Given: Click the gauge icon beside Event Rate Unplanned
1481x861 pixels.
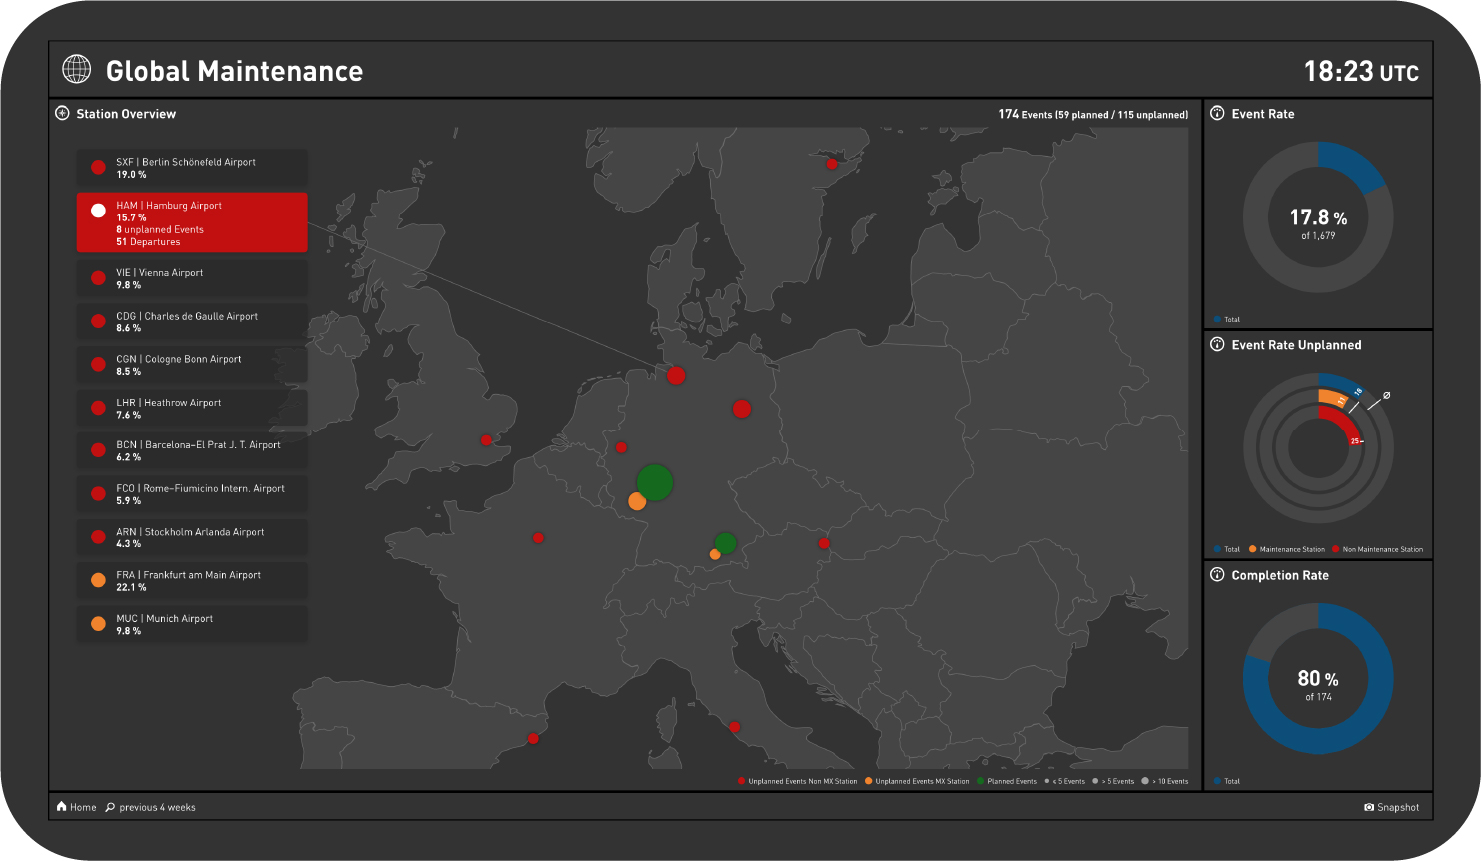Looking at the screenshot, I should coord(1217,345).
